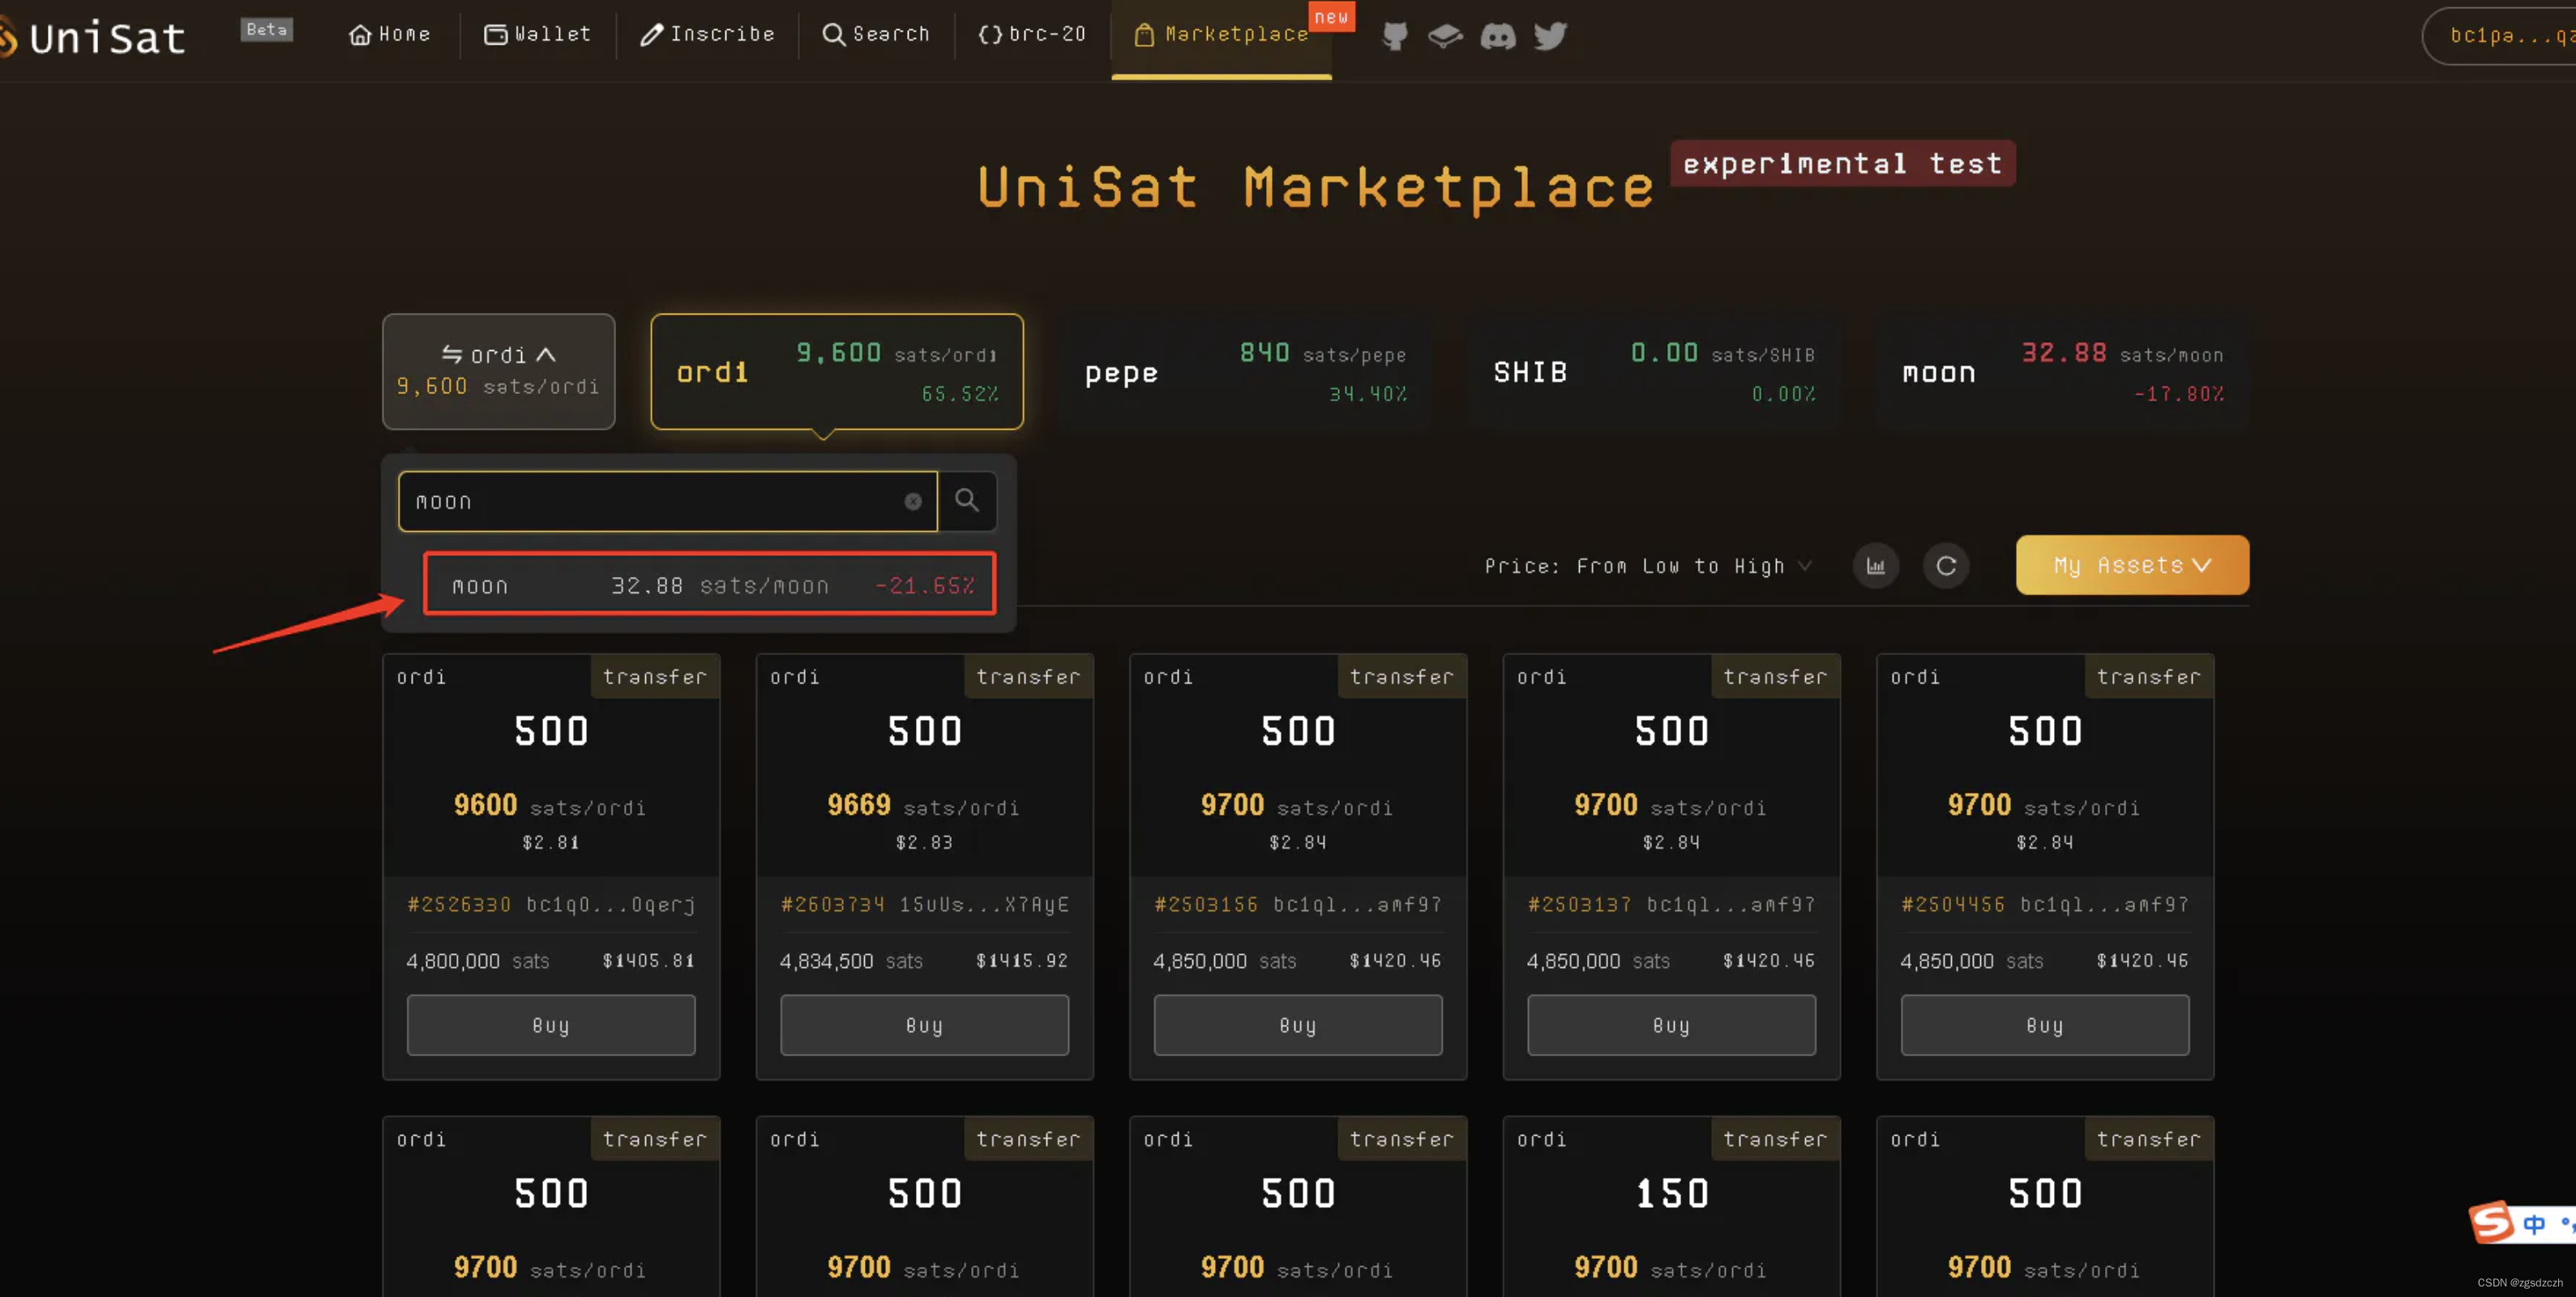Select the moon ticker card

click(2062, 372)
